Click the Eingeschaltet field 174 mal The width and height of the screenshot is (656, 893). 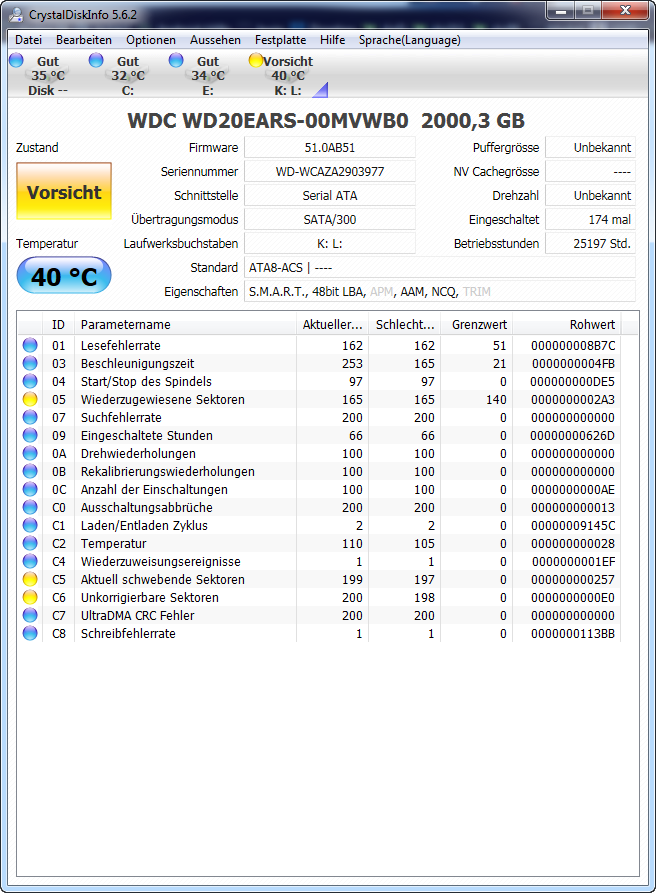pyautogui.click(x=590, y=219)
